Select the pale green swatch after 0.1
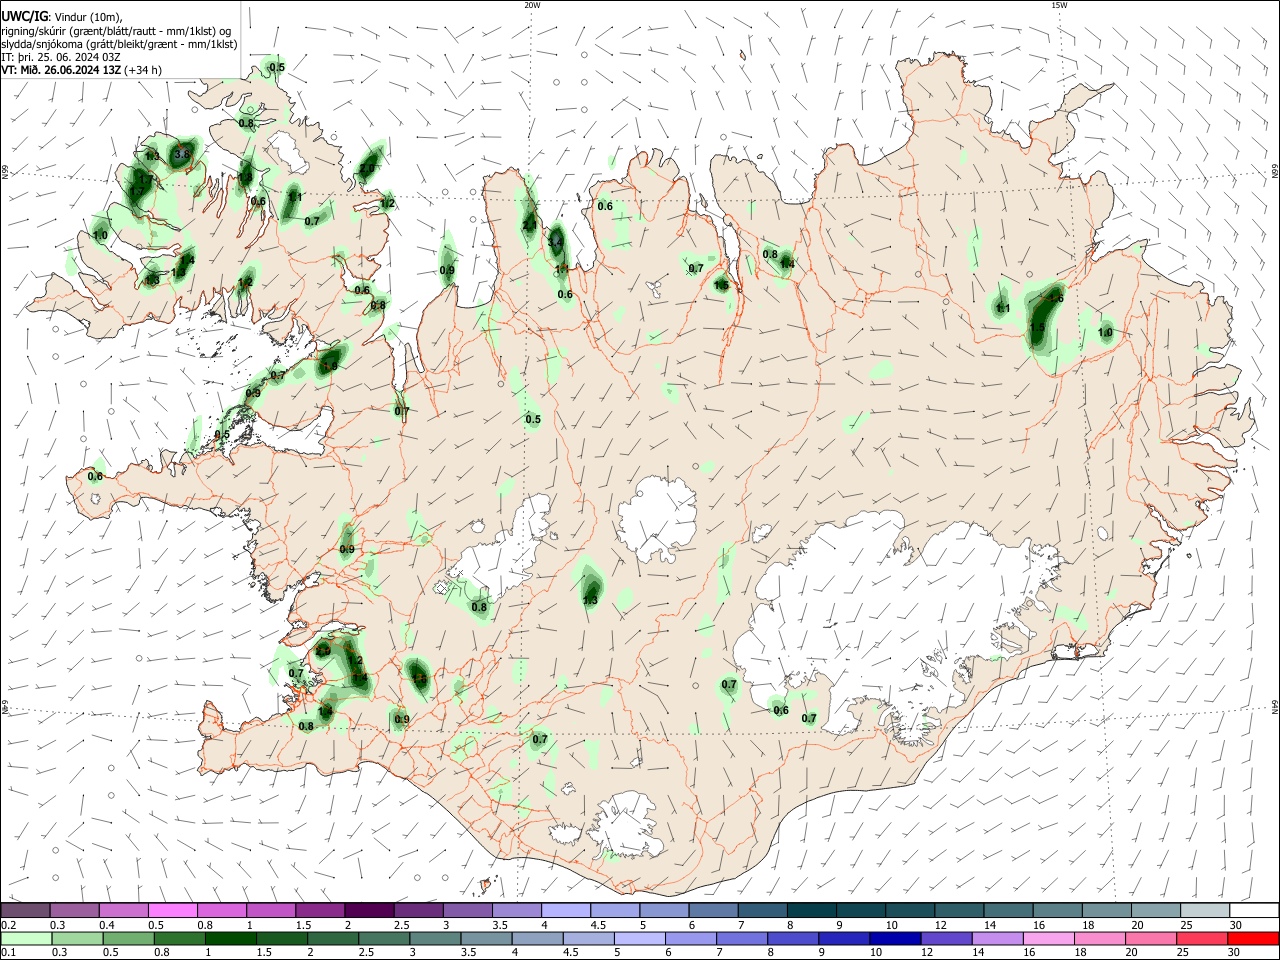This screenshot has height=960, width=1280. point(26,938)
